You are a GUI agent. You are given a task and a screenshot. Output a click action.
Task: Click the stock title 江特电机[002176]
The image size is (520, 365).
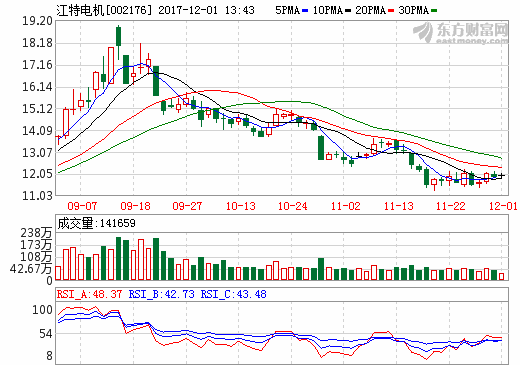coord(104,10)
